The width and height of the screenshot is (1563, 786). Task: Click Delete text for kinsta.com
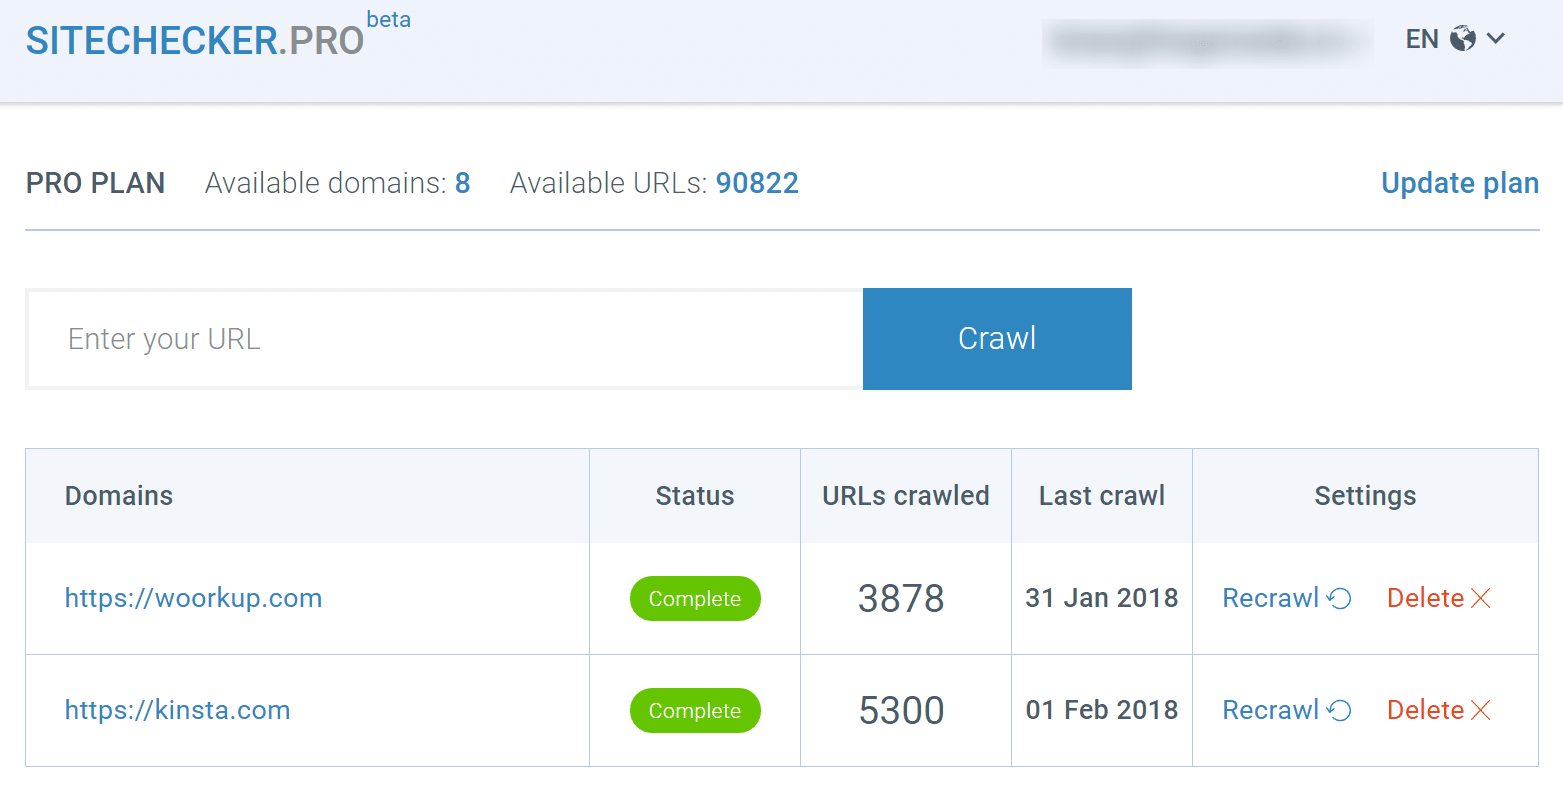(1426, 710)
